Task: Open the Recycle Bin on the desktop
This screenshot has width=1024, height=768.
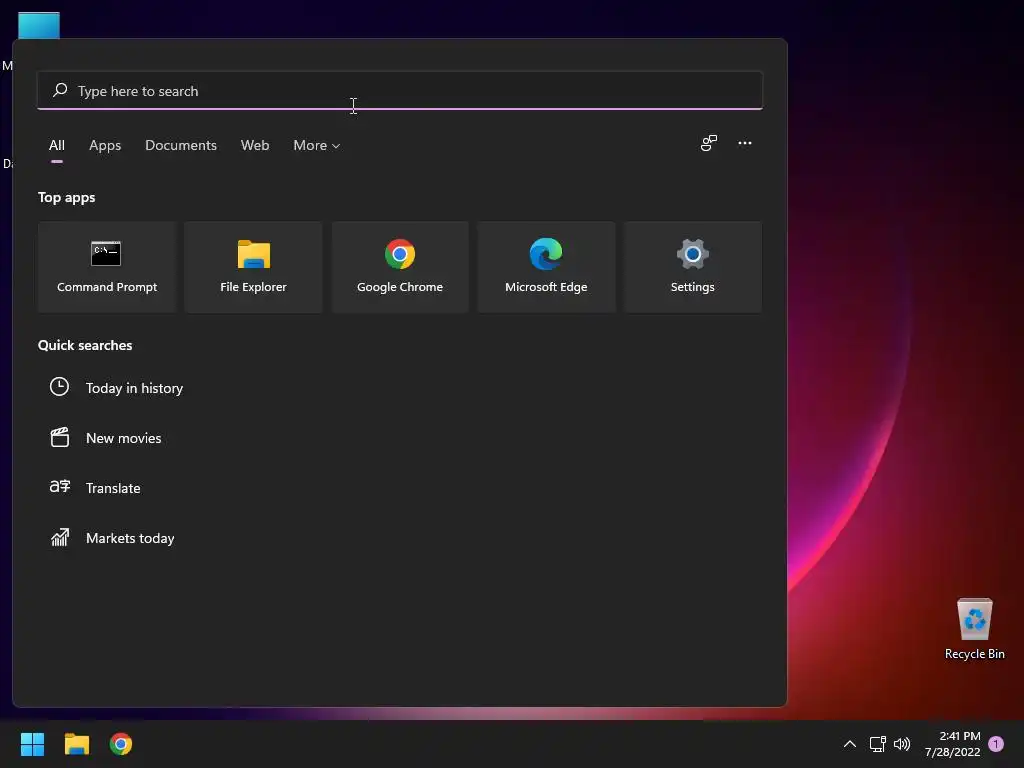Action: (974, 629)
